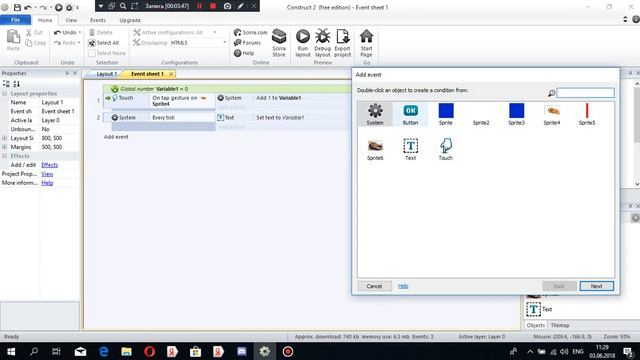Select the Sprite6 object icon
The width and height of the screenshot is (640, 360).
pyautogui.click(x=375, y=149)
